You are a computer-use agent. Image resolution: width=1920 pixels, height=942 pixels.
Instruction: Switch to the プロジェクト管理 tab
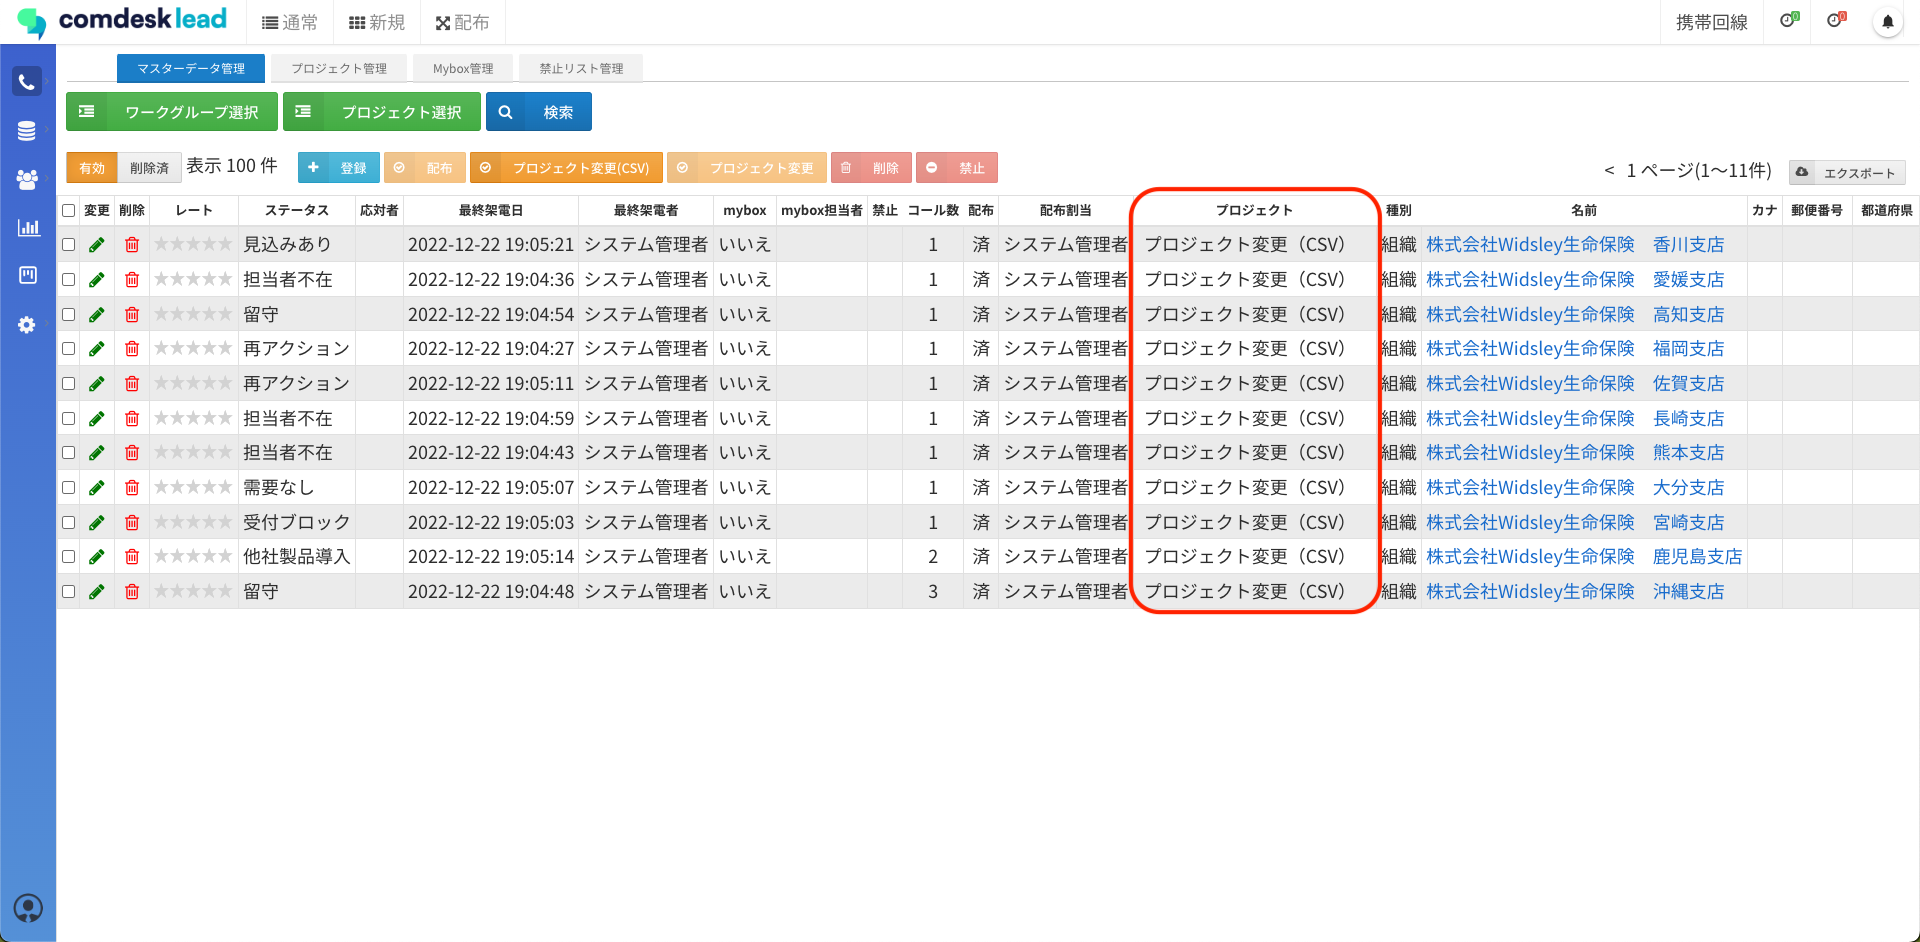pyautogui.click(x=339, y=69)
